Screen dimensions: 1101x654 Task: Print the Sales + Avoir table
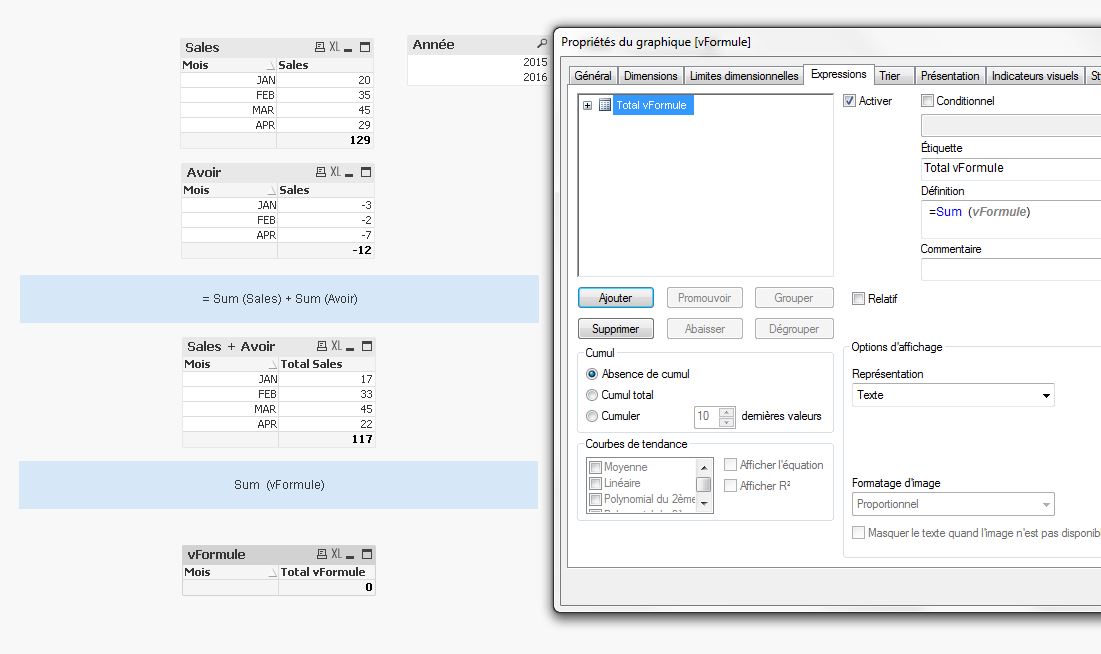point(322,346)
